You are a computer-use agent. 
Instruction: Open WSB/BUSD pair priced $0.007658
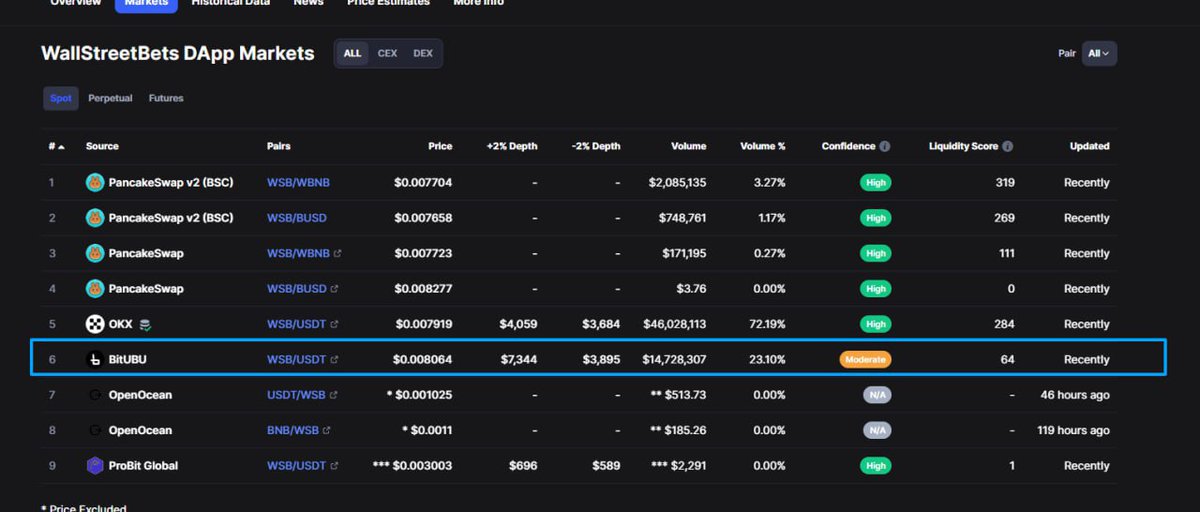coord(296,218)
